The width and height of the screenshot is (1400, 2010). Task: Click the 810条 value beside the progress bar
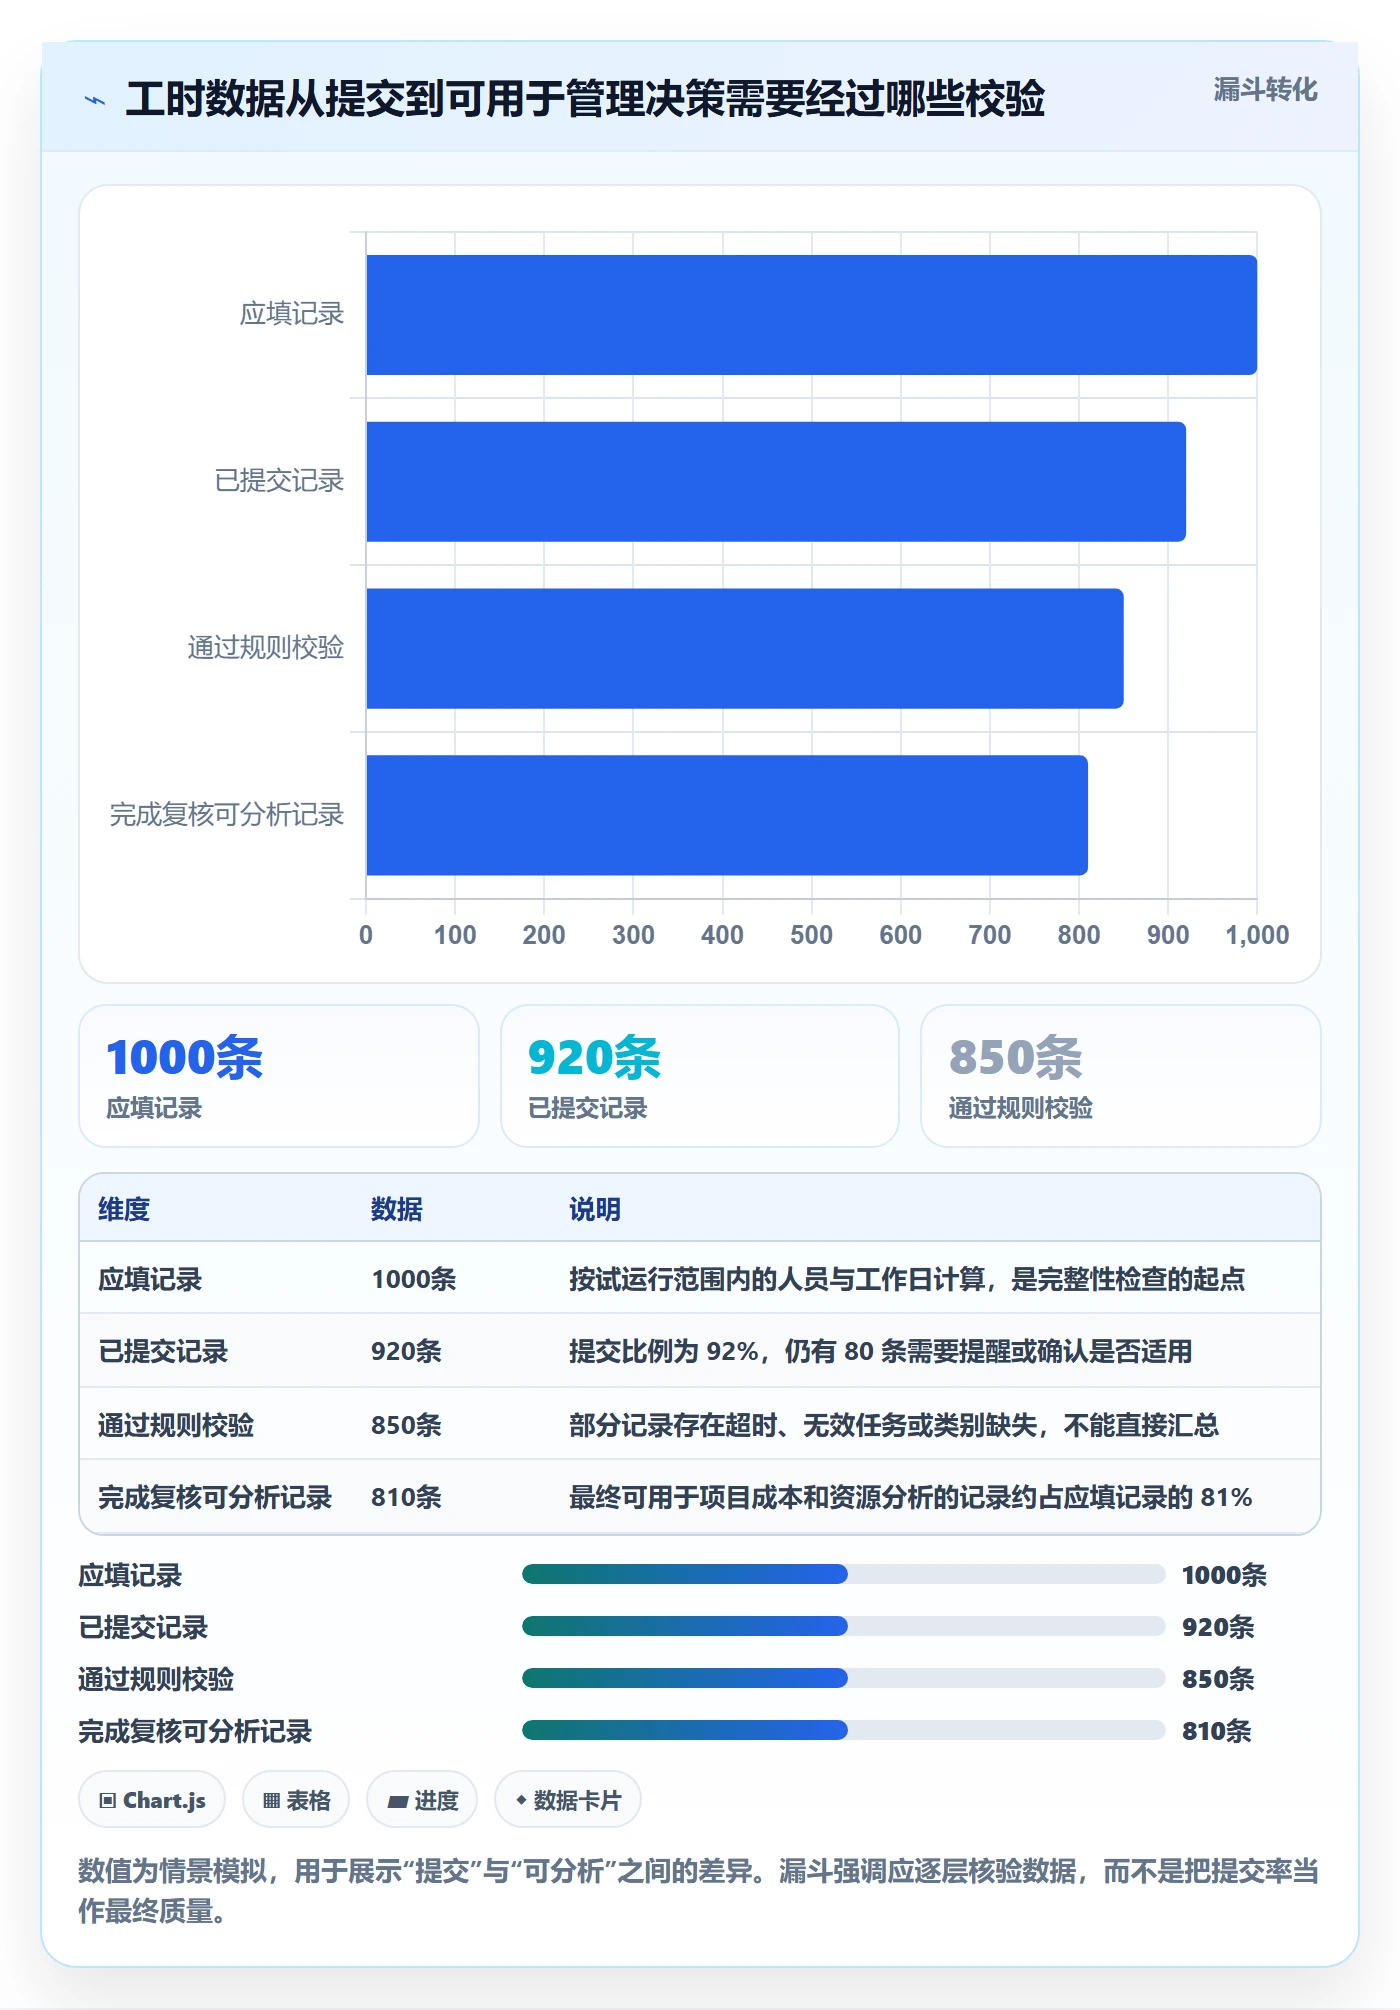[1217, 1731]
